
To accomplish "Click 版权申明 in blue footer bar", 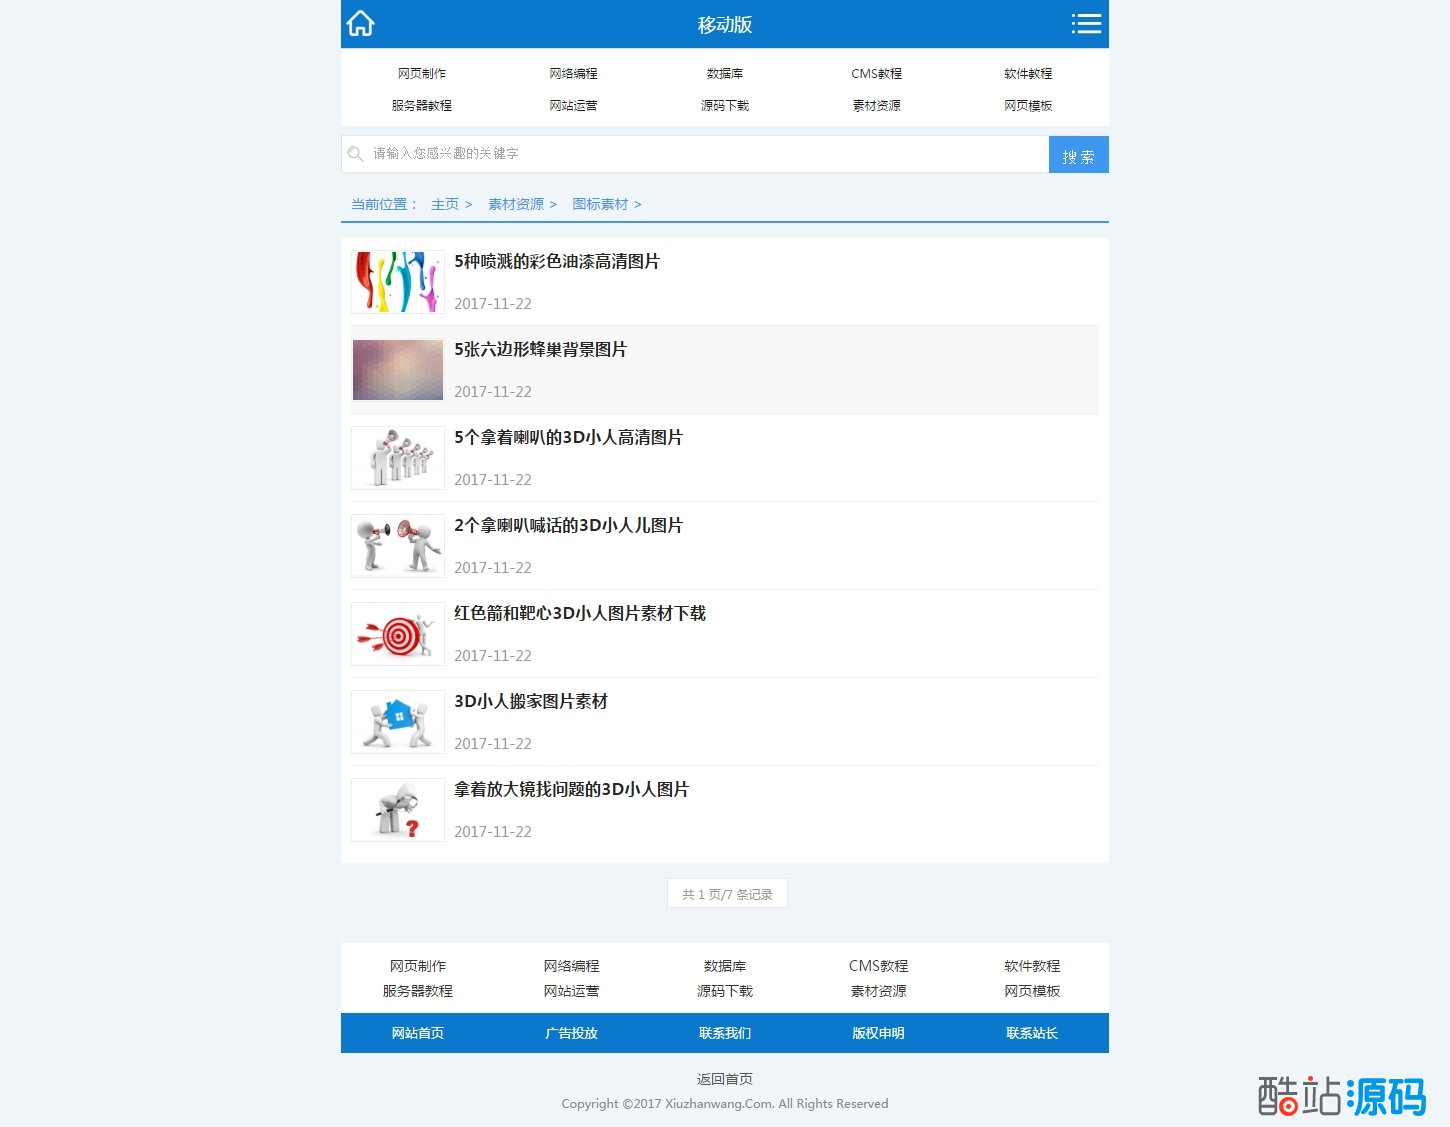I will 878,1033.
